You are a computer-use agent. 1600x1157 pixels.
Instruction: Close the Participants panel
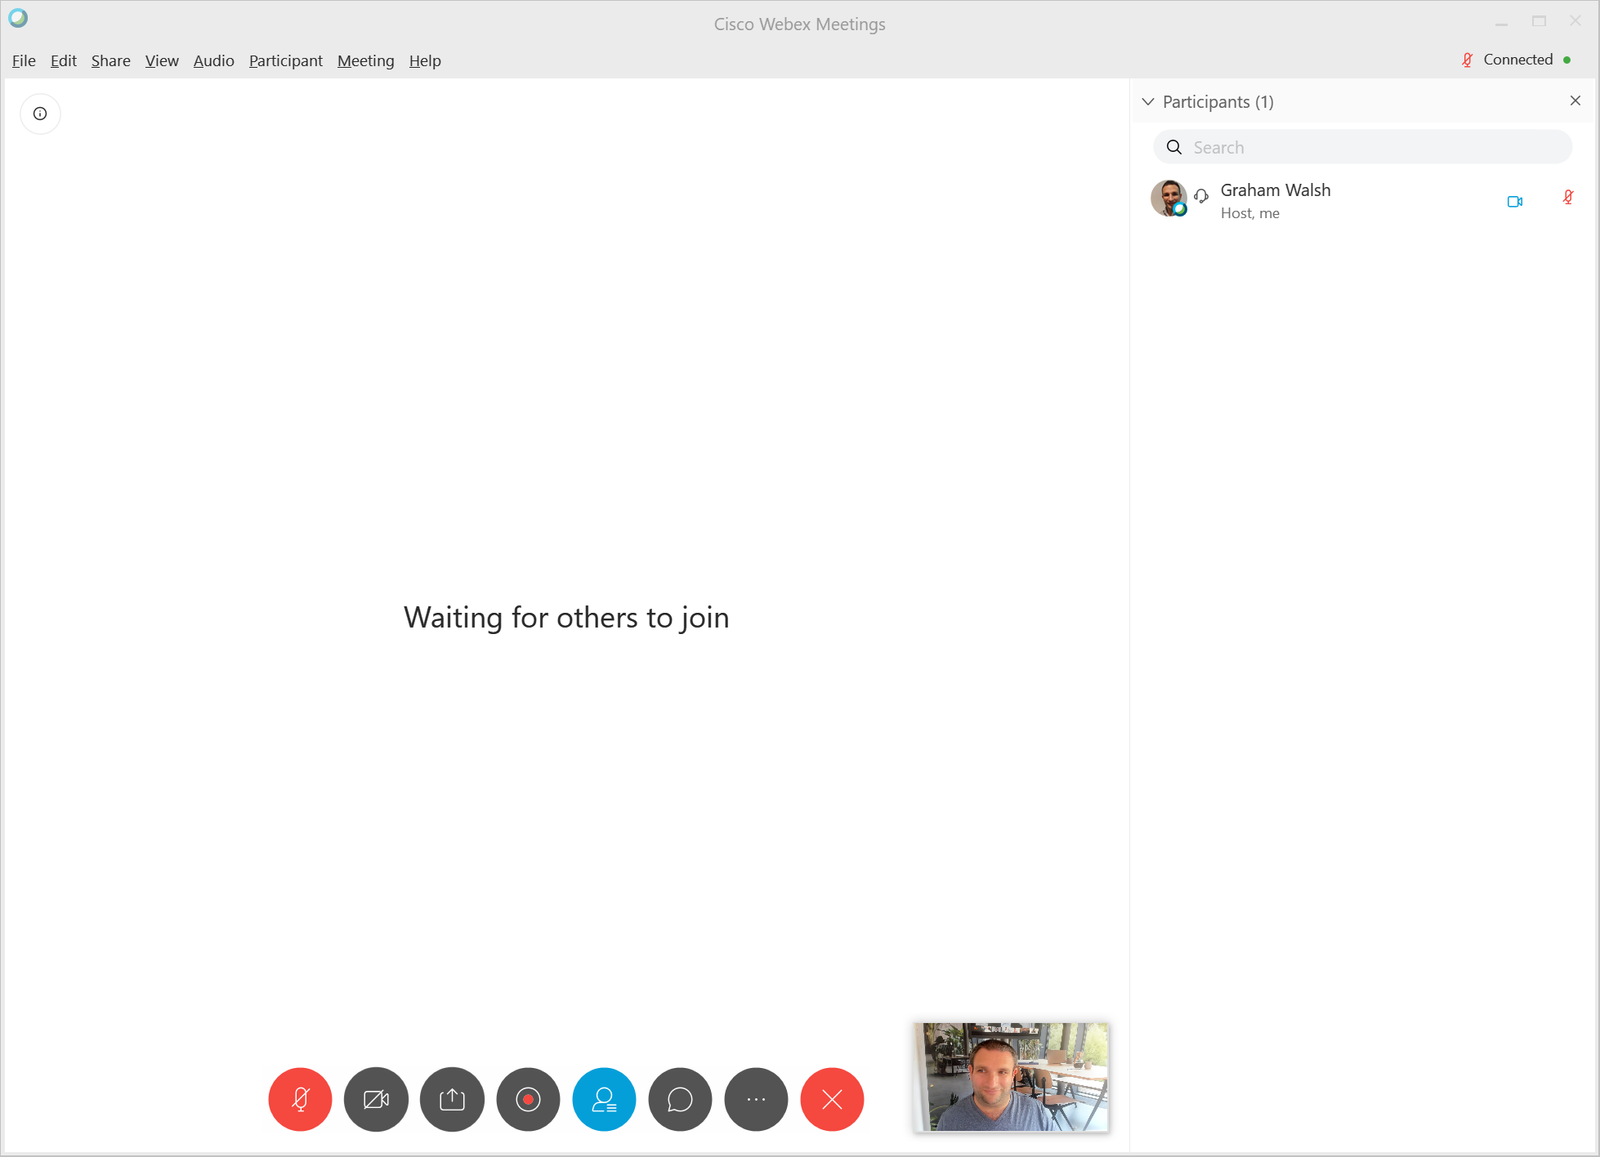[1575, 100]
